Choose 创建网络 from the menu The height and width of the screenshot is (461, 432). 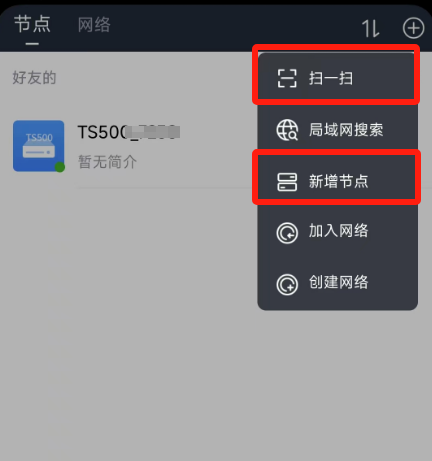coord(337,283)
